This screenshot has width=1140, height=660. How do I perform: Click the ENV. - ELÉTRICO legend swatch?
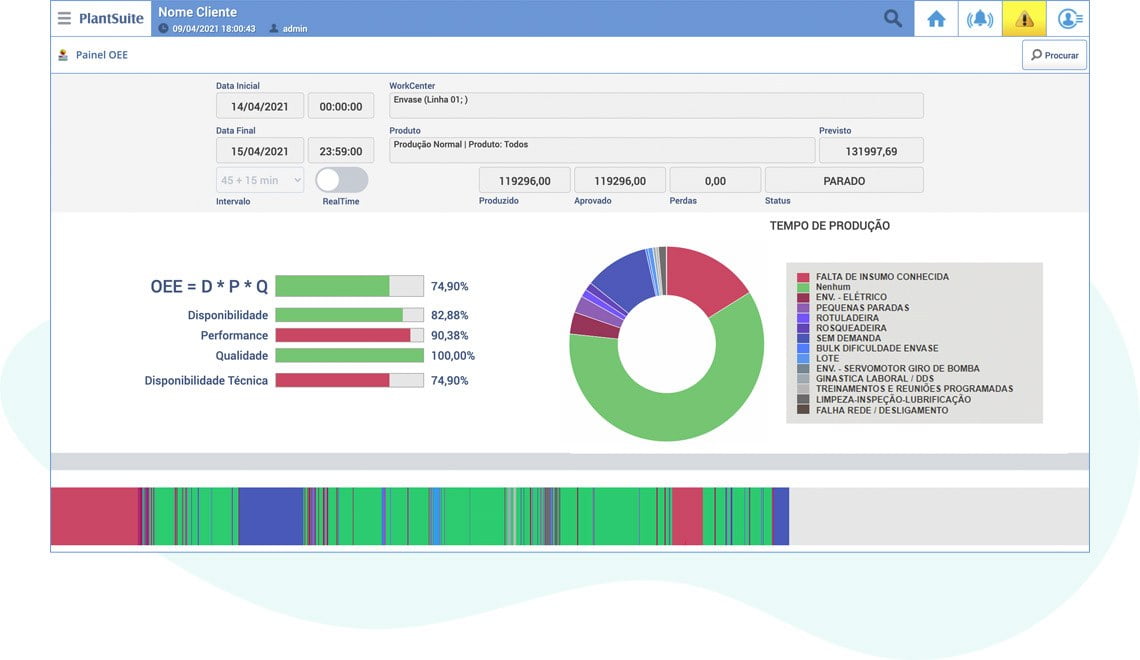click(803, 297)
